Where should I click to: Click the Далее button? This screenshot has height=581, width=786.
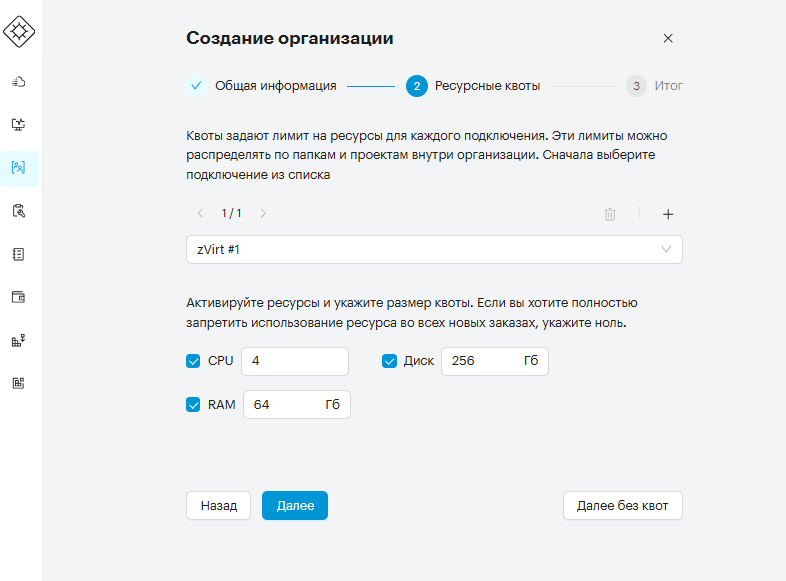[295, 505]
